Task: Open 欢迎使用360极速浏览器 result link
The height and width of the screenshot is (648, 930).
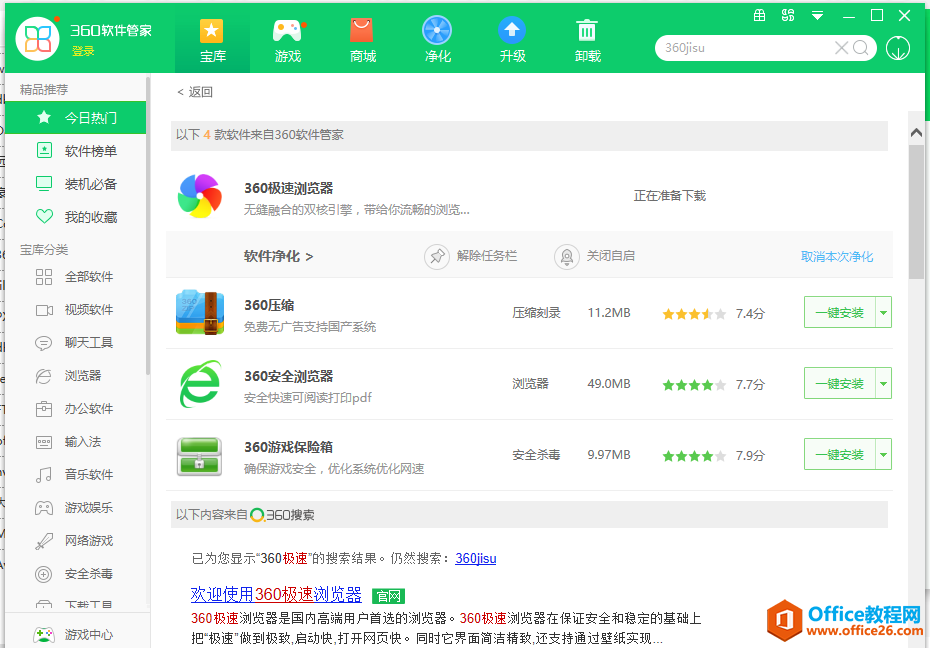Action: pyautogui.click(x=276, y=594)
